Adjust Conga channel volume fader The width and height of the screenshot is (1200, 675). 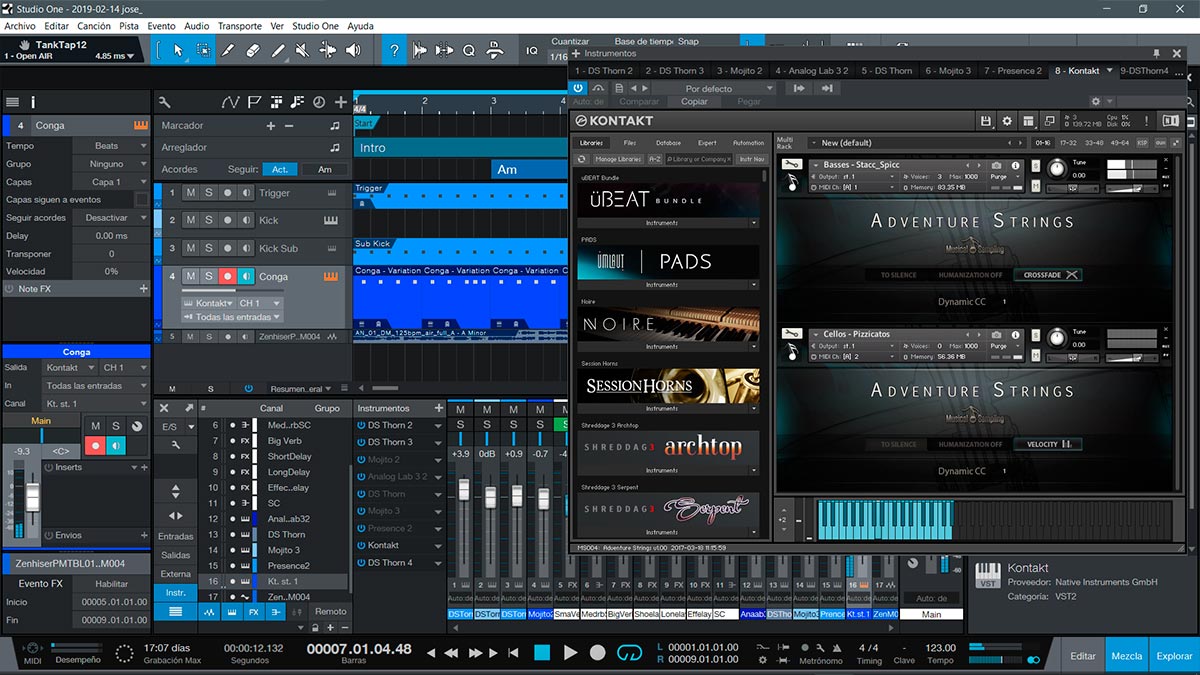point(32,496)
